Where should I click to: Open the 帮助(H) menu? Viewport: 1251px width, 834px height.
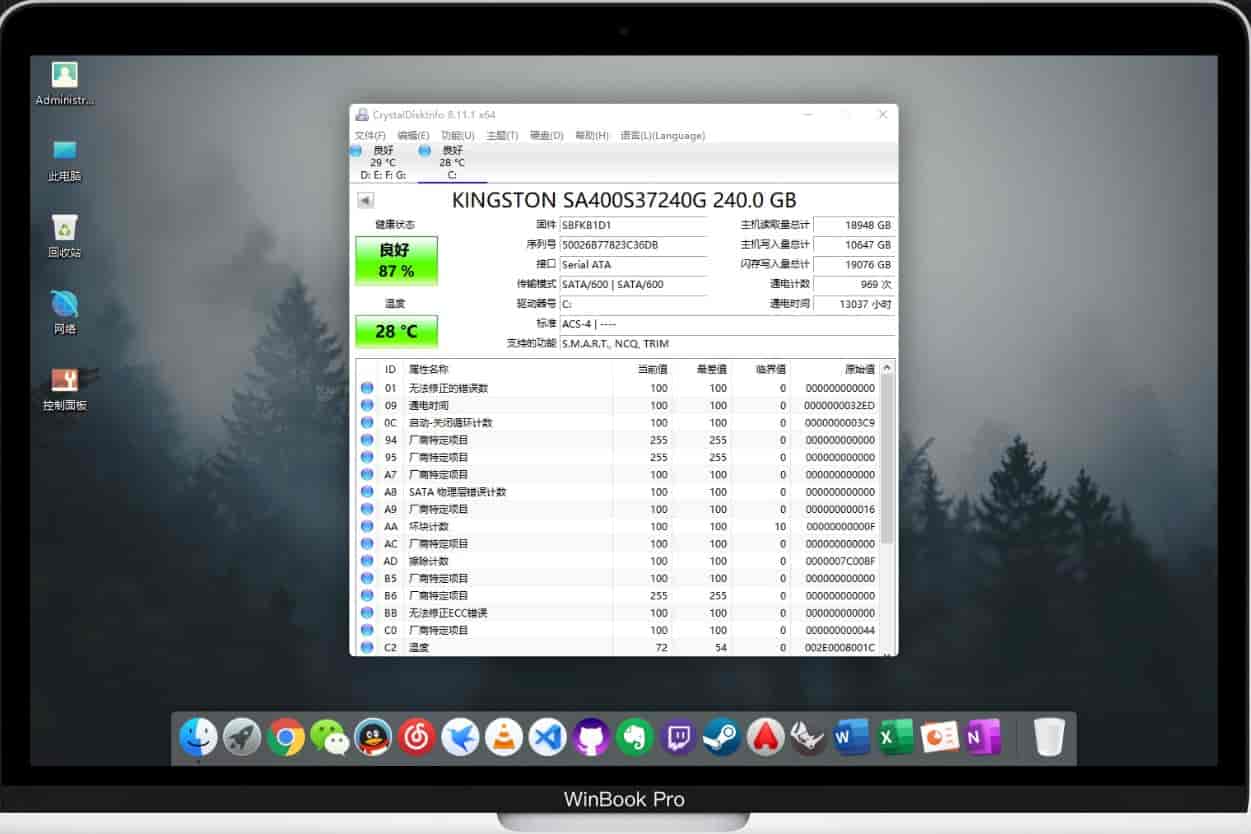tap(592, 135)
